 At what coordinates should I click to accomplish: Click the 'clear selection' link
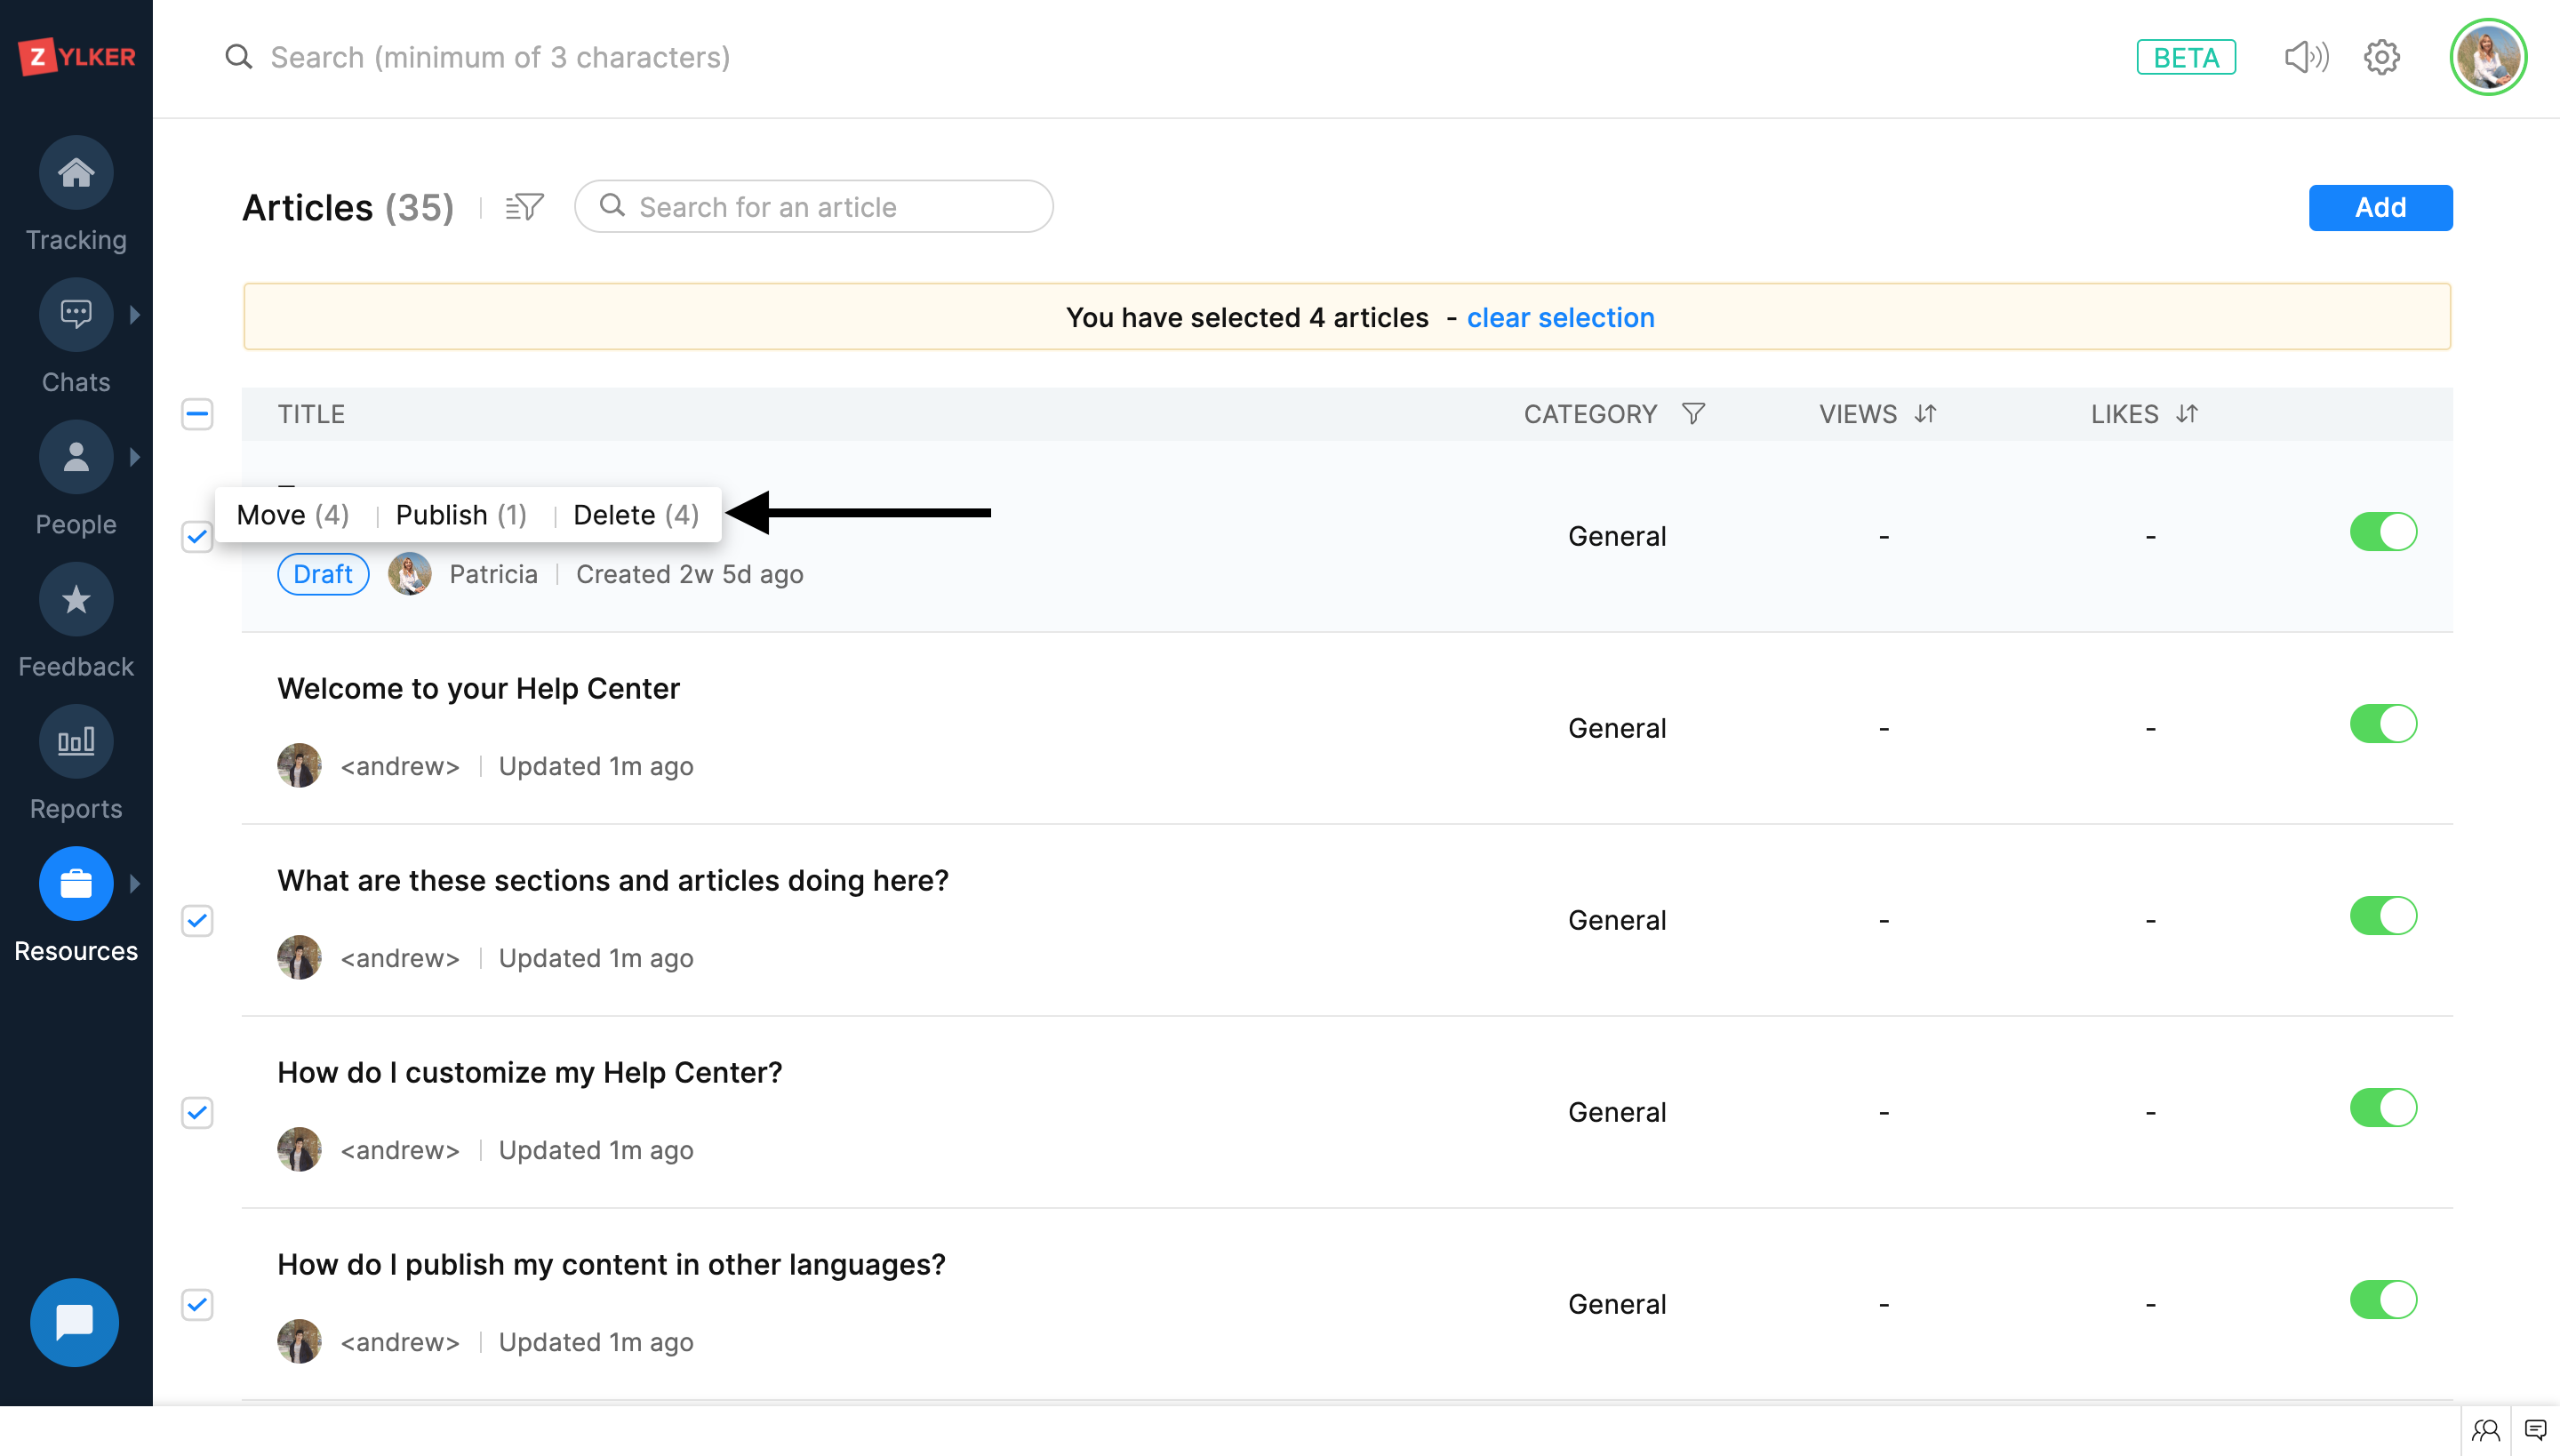tap(1560, 318)
